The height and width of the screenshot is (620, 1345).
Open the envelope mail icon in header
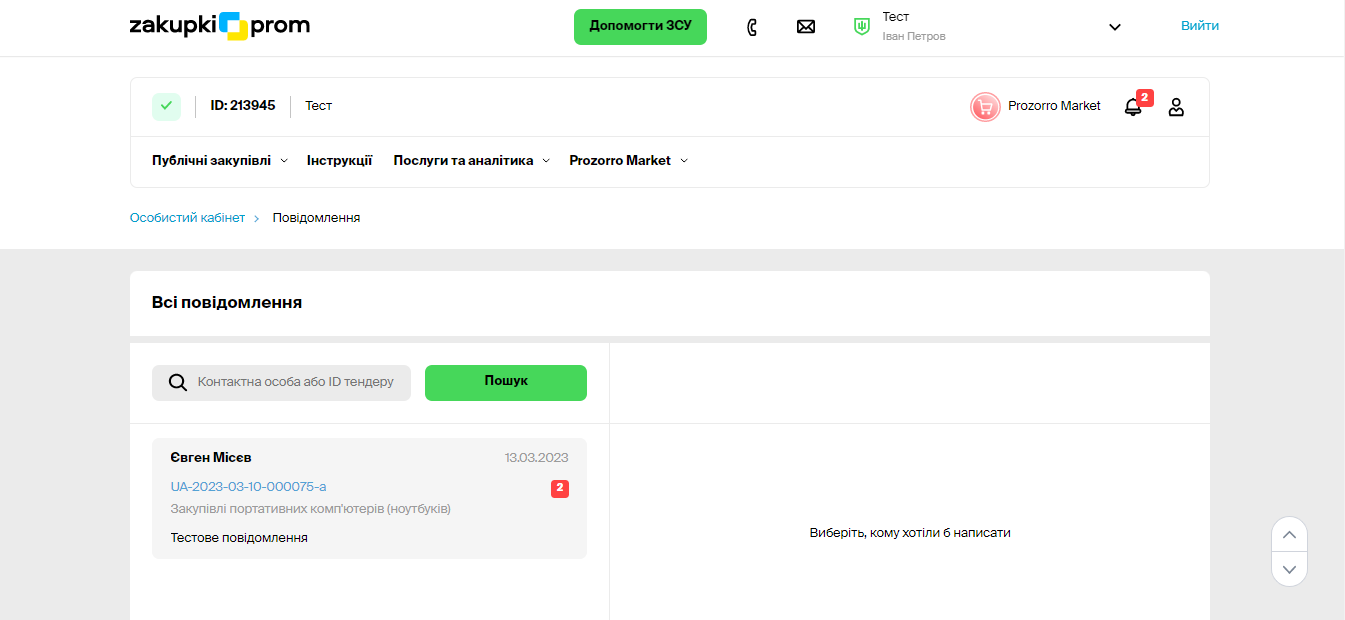[805, 27]
